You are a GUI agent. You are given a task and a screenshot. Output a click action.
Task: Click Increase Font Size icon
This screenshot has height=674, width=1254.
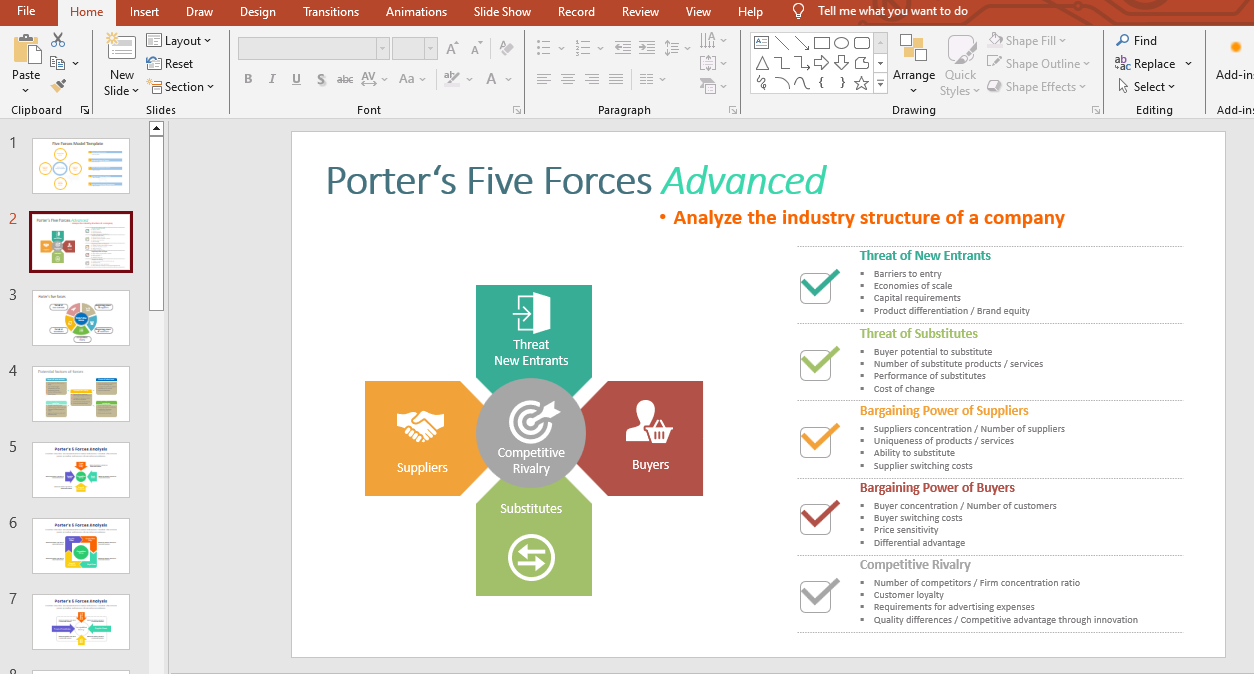point(452,48)
